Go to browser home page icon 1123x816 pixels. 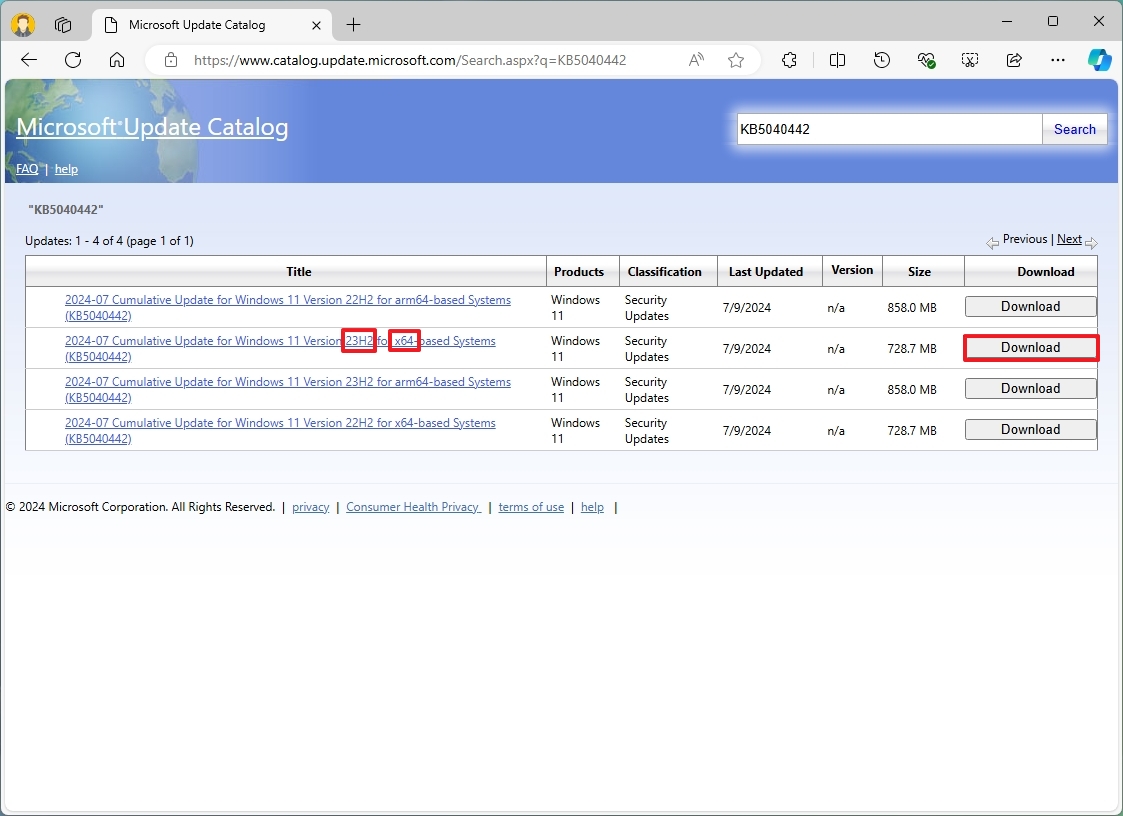click(117, 60)
